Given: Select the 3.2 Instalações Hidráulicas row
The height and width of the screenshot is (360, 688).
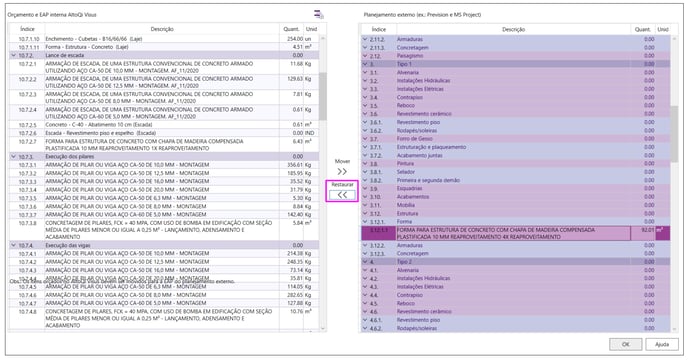Looking at the screenshot, I should pos(516,81).
